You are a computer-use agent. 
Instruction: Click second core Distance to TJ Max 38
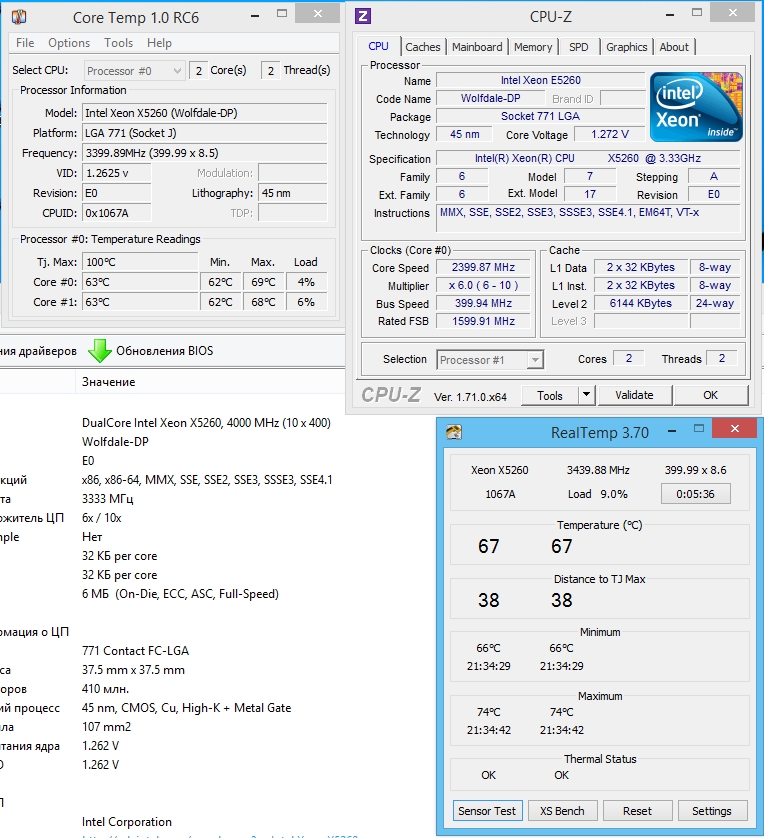click(562, 600)
